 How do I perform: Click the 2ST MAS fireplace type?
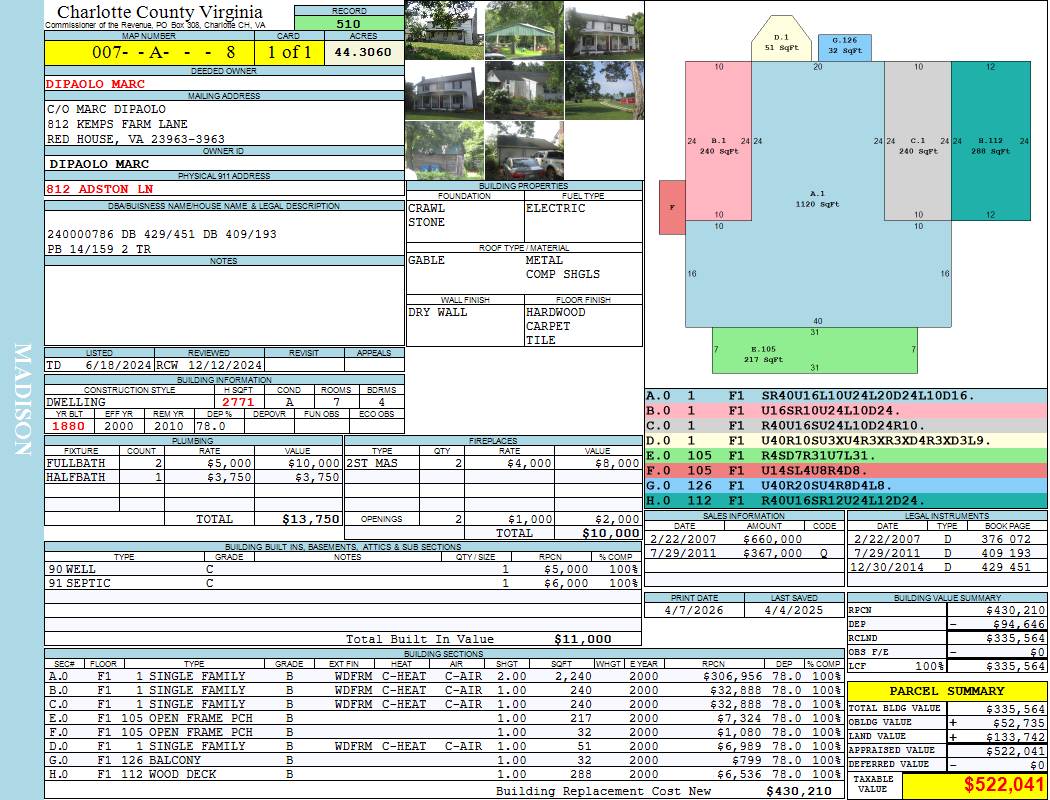(x=372, y=463)
